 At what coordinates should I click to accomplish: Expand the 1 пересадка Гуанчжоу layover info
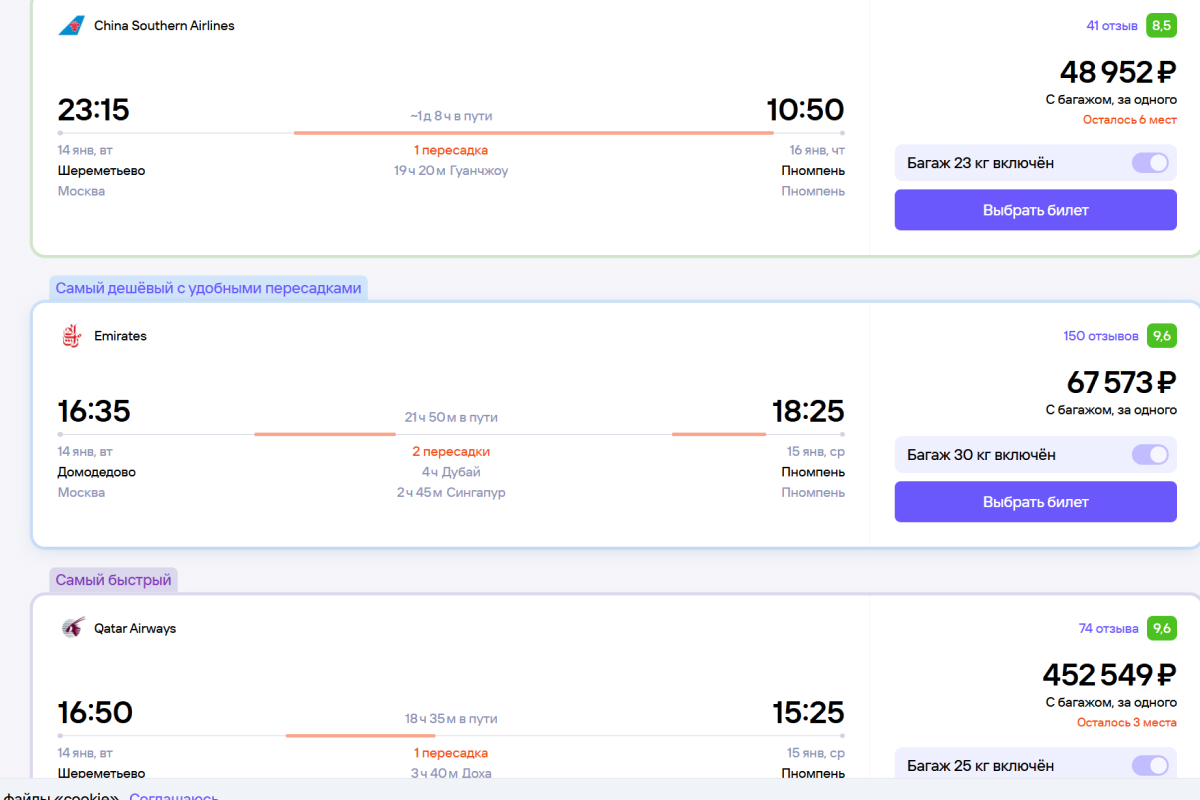(451, 150)
